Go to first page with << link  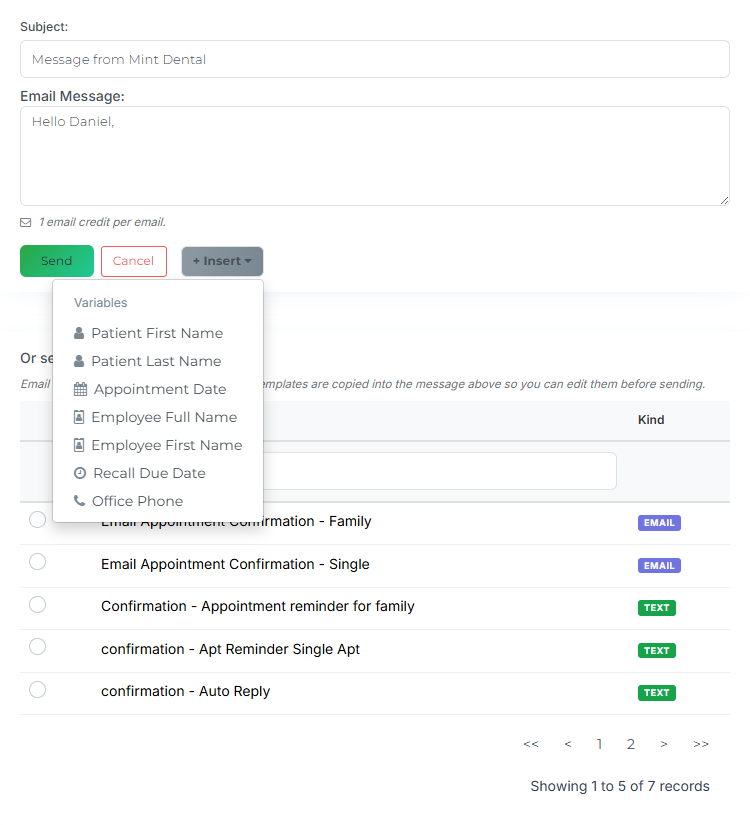(531, 744)
